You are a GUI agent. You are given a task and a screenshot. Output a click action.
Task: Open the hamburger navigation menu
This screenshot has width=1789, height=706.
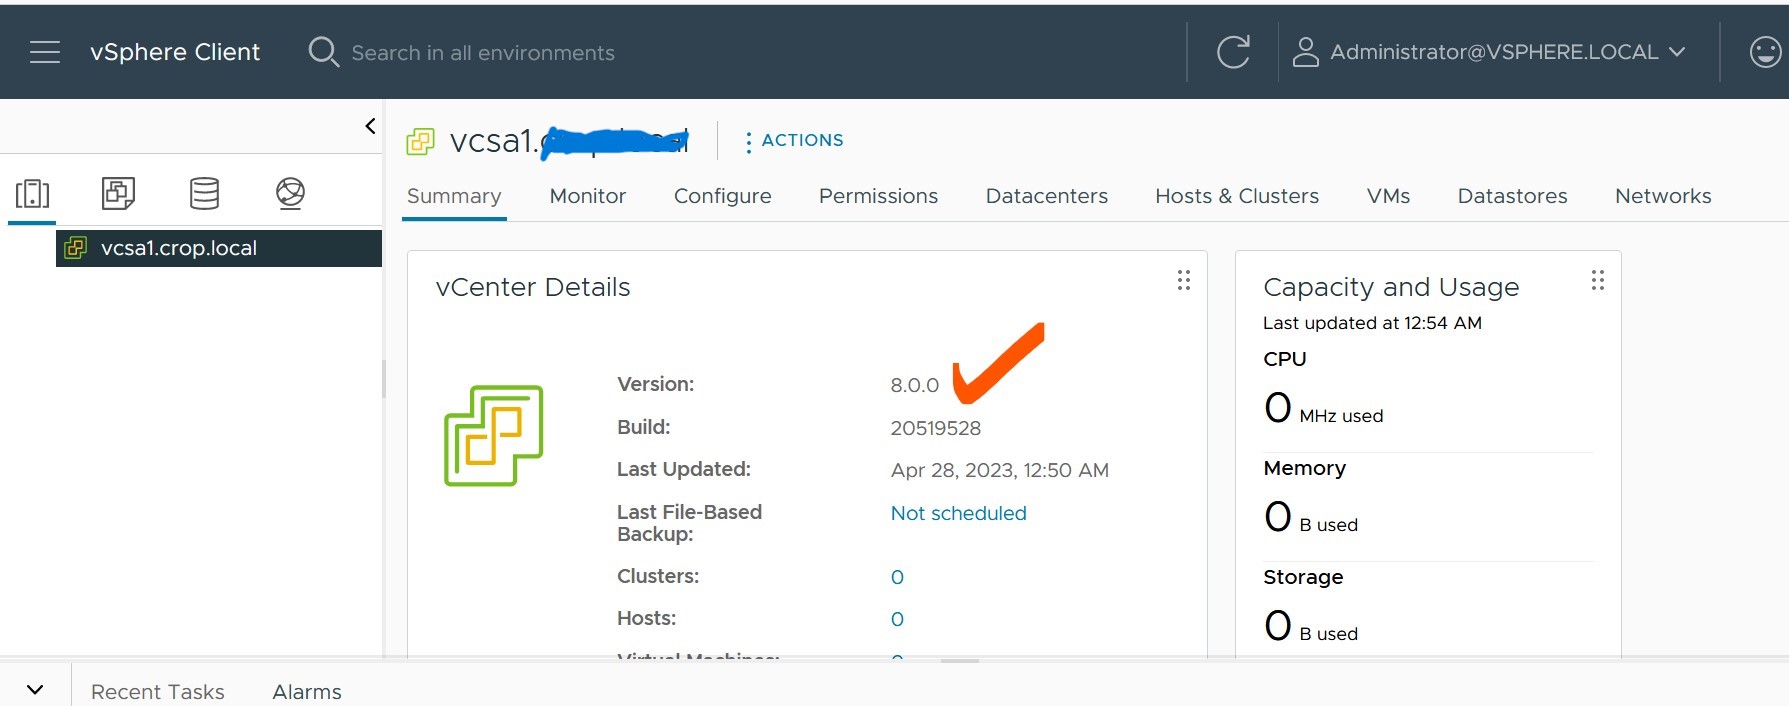click(x=45, y=52)
